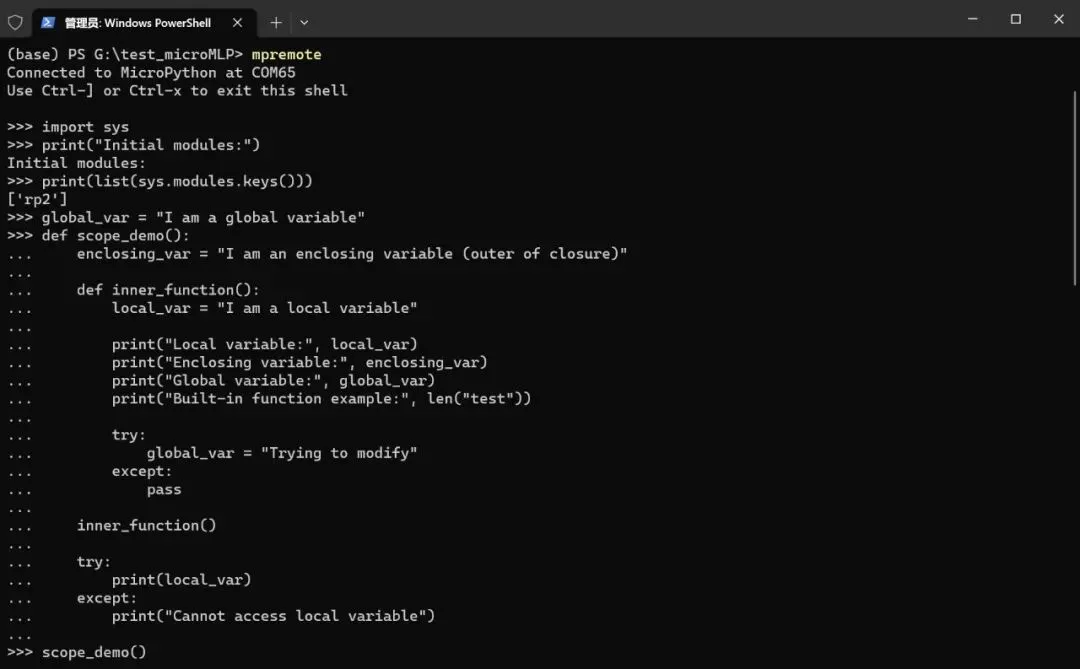Screen dimensions: 1080x669
Task: Click the administrator shield icon in title bar
Action: [15, 23]
